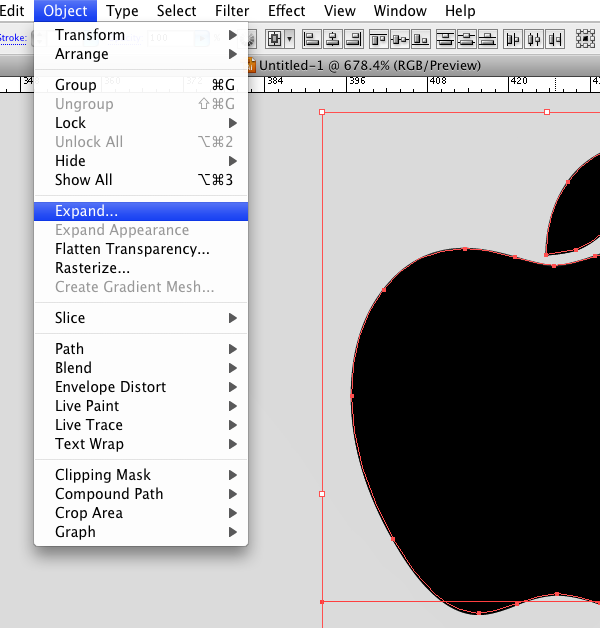Click Vertical Align Bottom icon
Screen dimensions: 600x628
click(421, 39)
